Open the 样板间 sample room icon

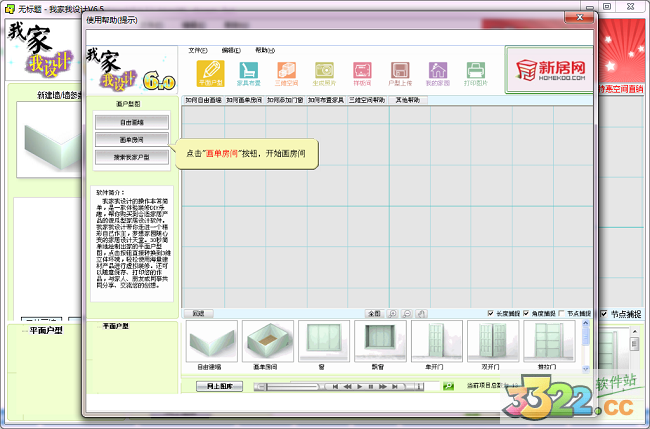click(363, 73)
